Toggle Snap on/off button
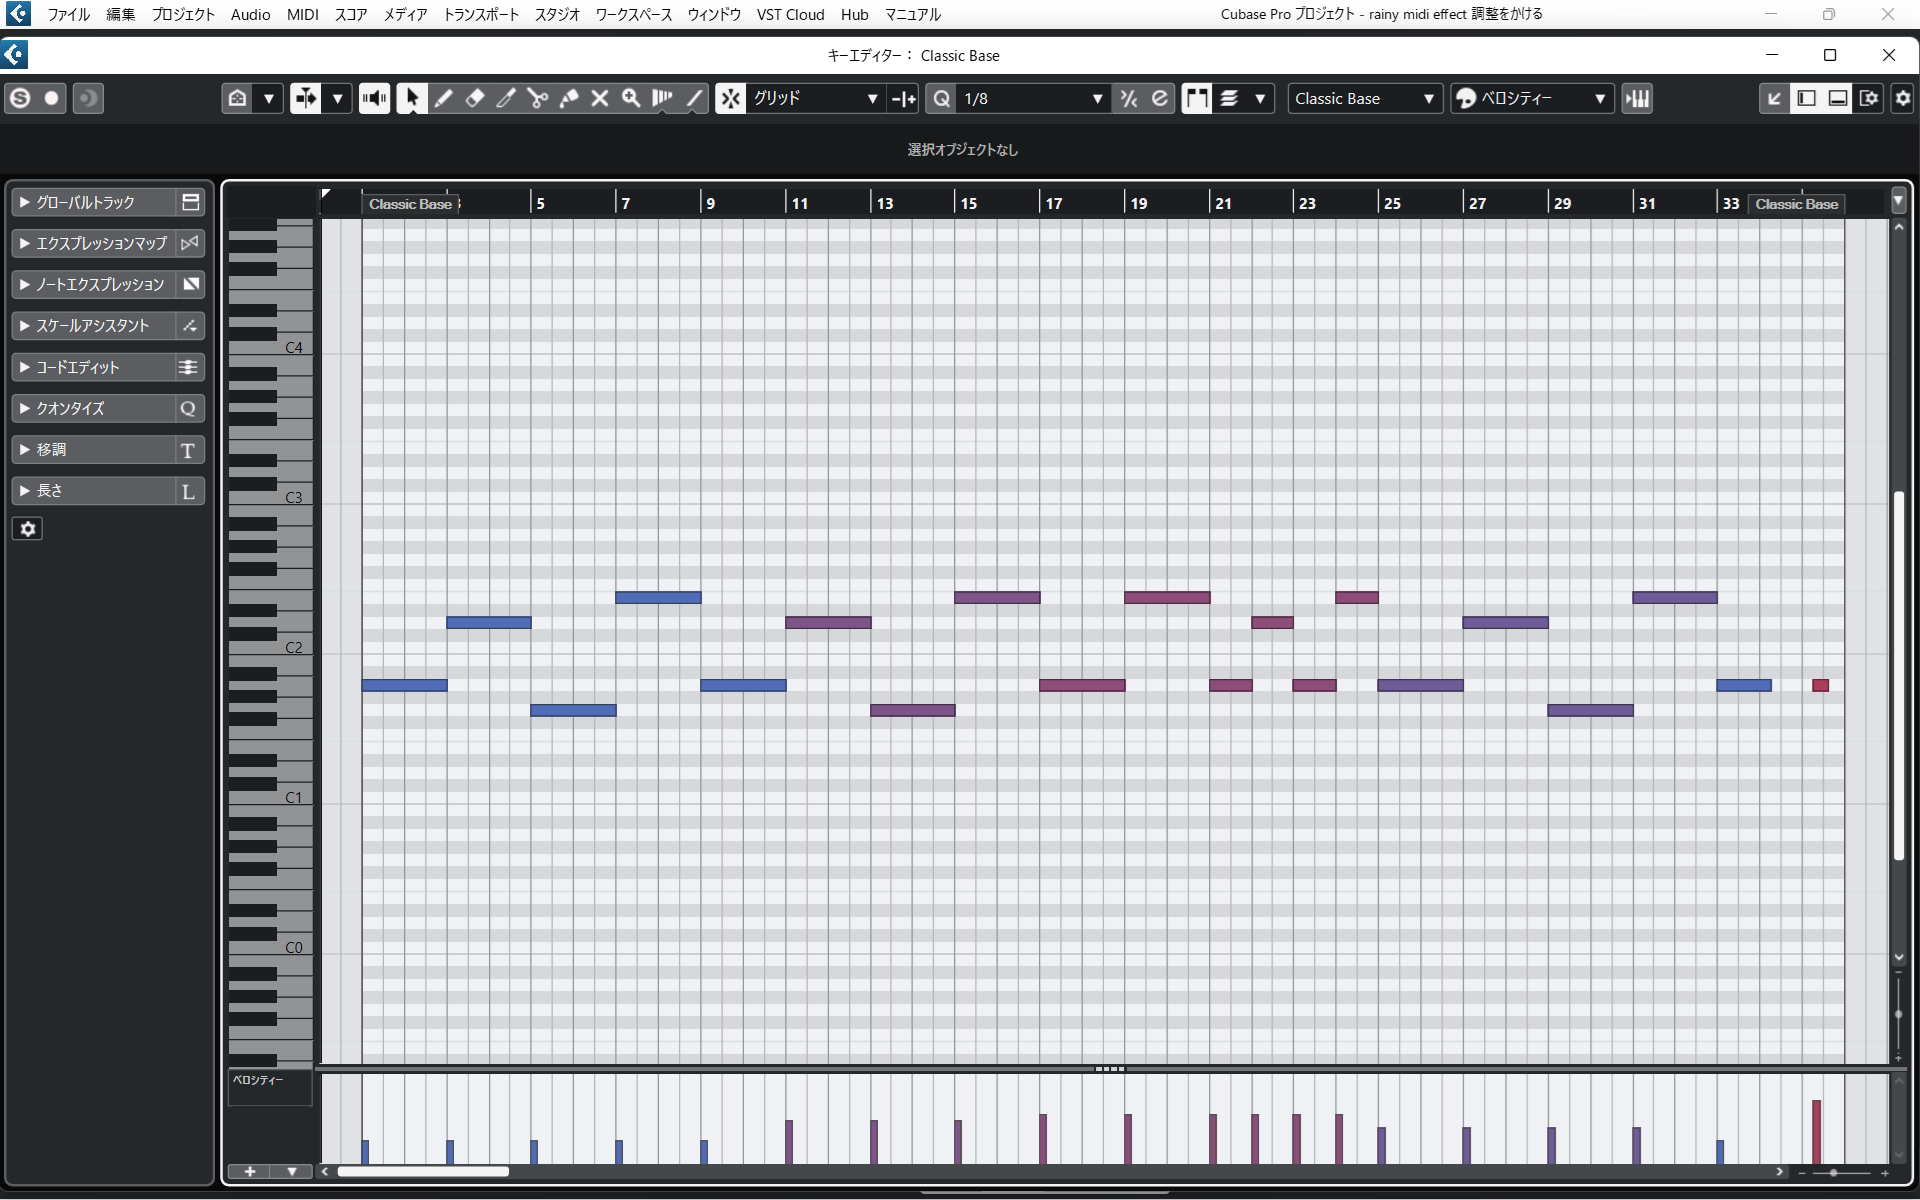The height and width of the screenshot is (1200, 1920). 731,98
